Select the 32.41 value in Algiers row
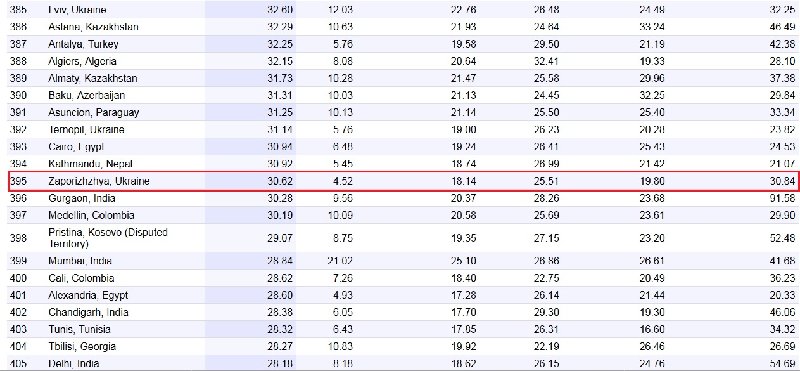Image resolution: width=800 pixels, height=371 pixels. [x=546, y=61]
